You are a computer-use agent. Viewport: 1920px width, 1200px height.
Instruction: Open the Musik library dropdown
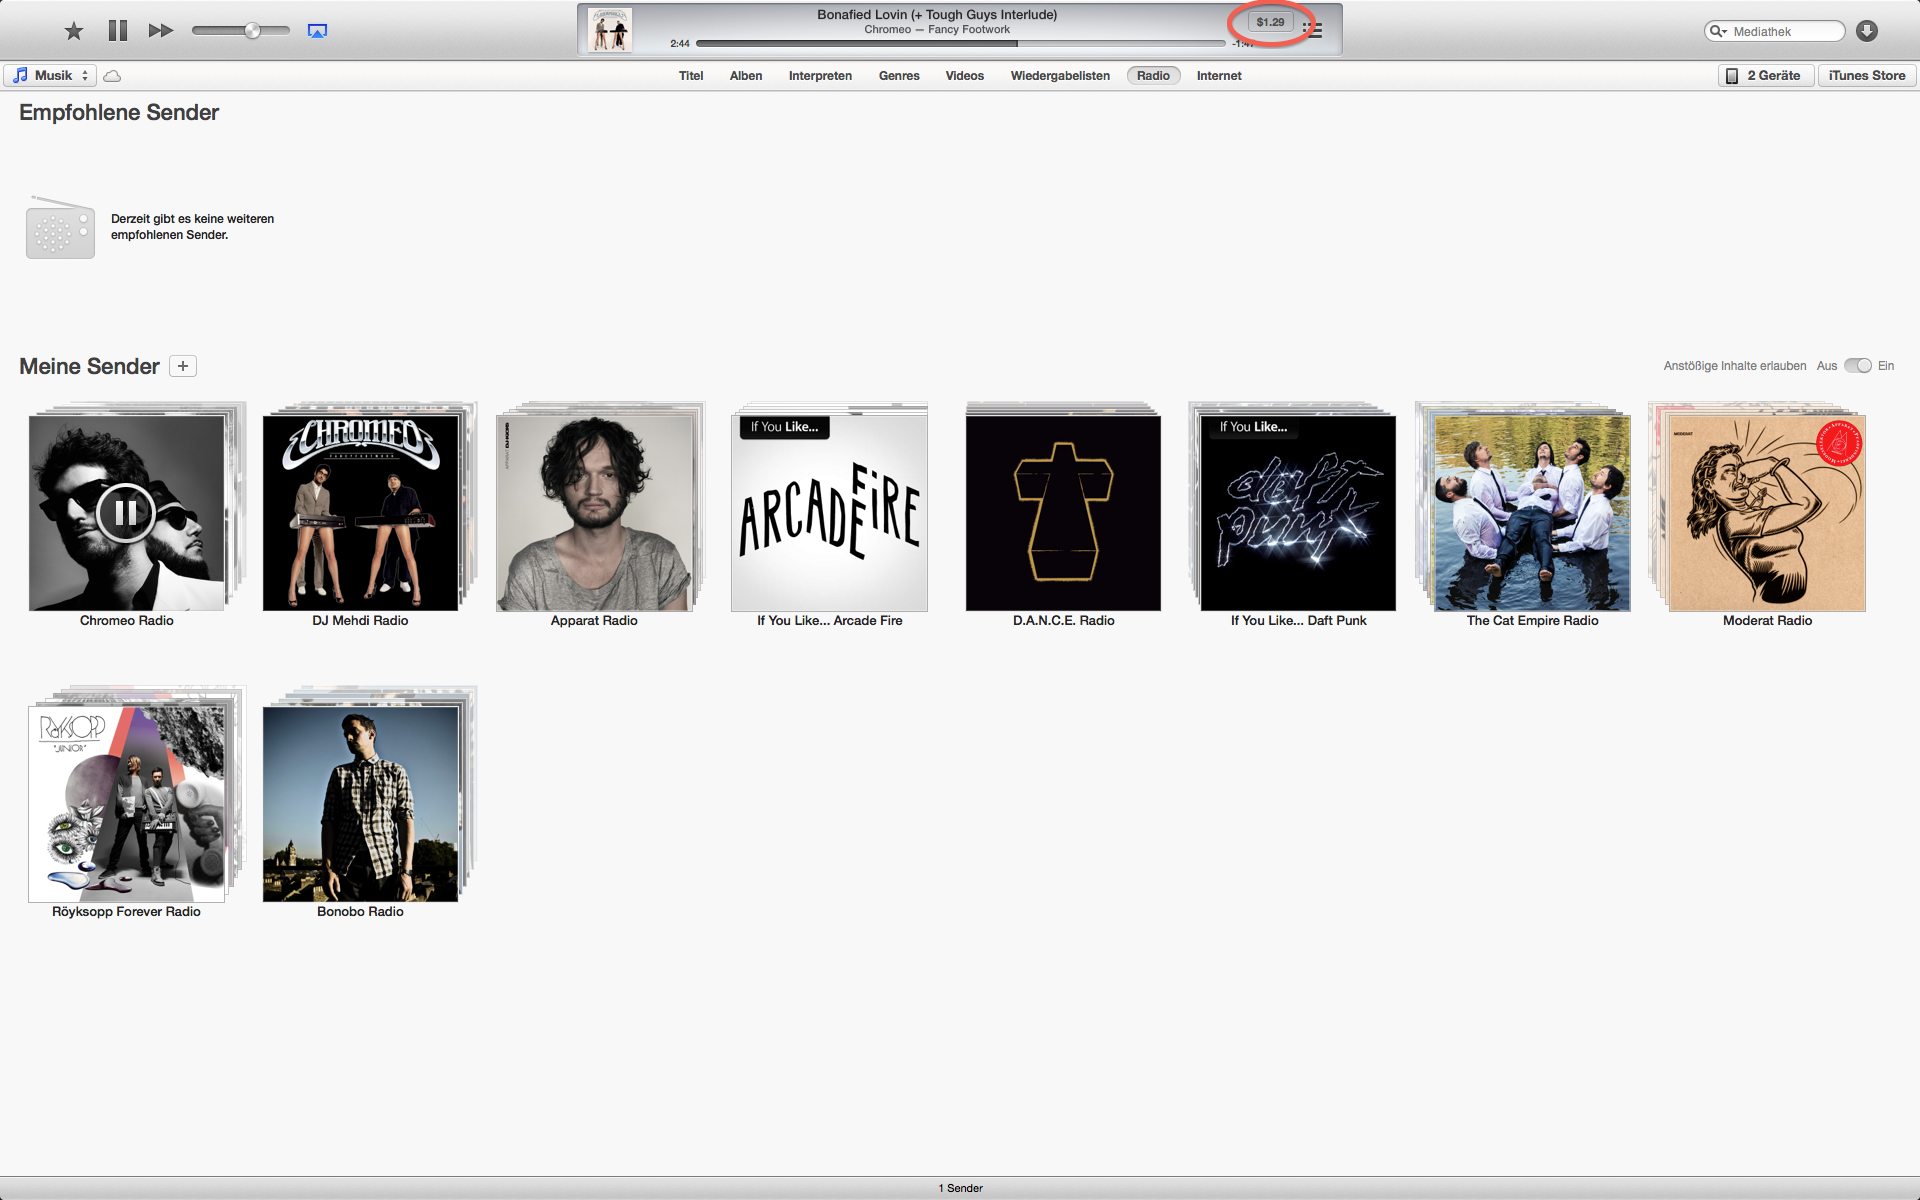(x=50, y=75)
